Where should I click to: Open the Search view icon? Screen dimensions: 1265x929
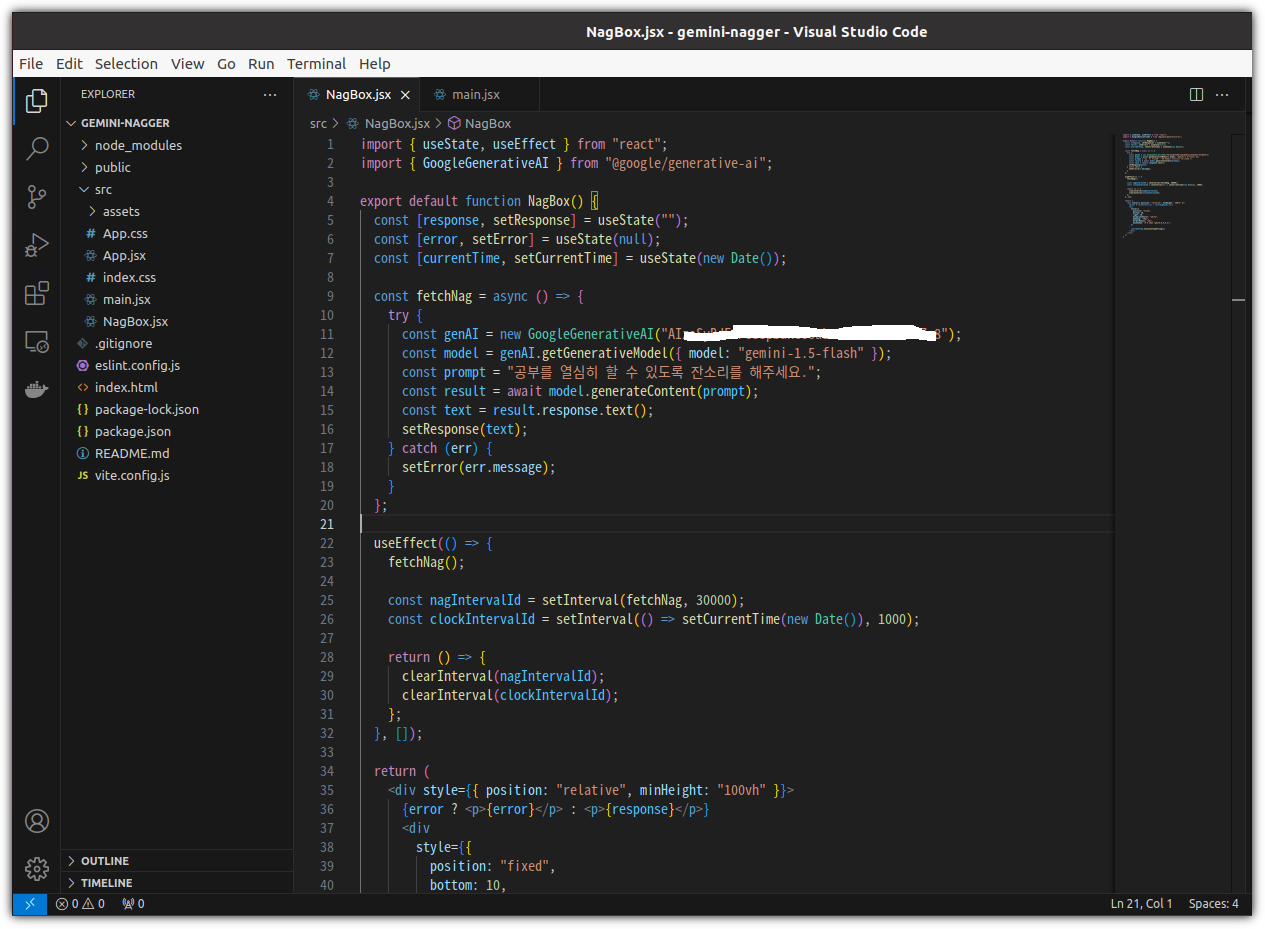click(37, 149)
